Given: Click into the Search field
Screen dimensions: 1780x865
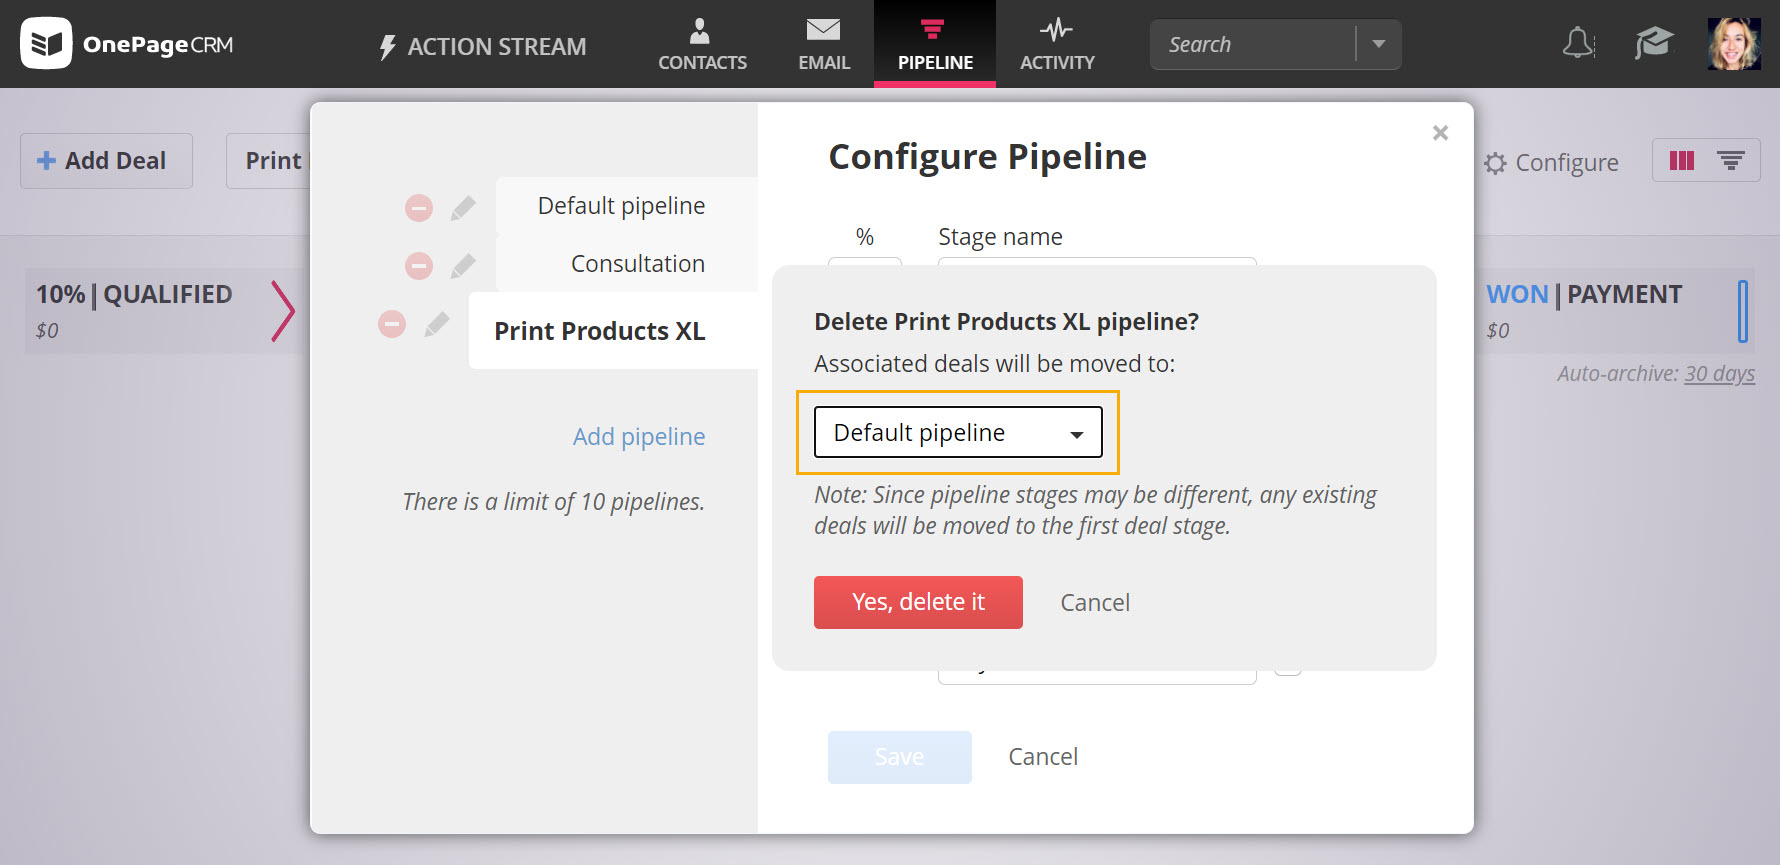Looking at the screenshot, I should click(x=1253, y=45).
